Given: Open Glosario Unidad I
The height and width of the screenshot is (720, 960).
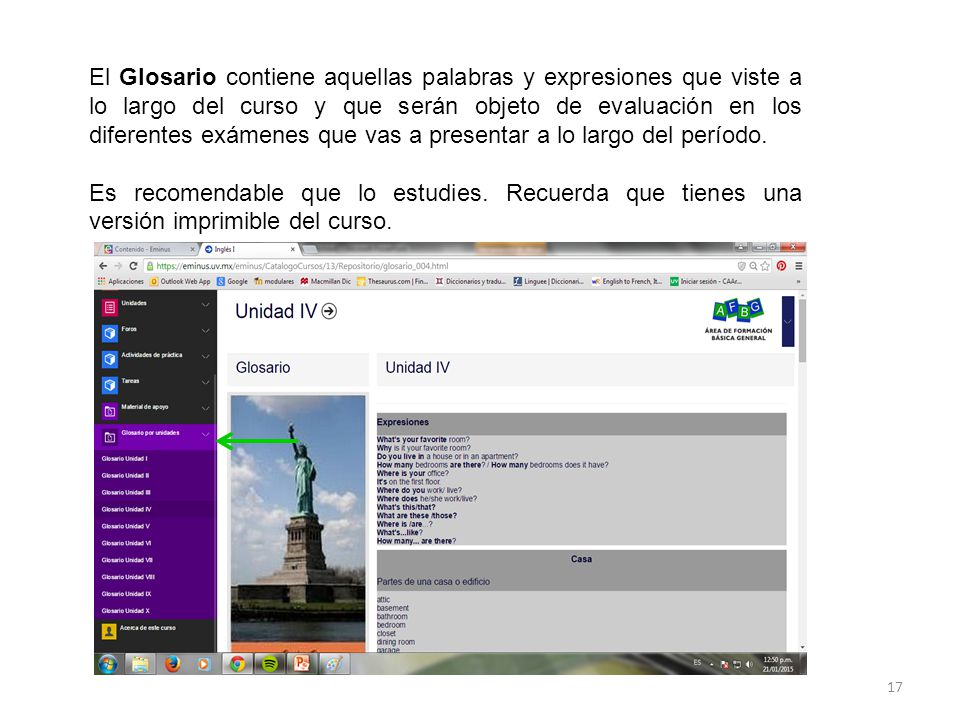Looking at the screenshot, I should click(x=125, y=459).
